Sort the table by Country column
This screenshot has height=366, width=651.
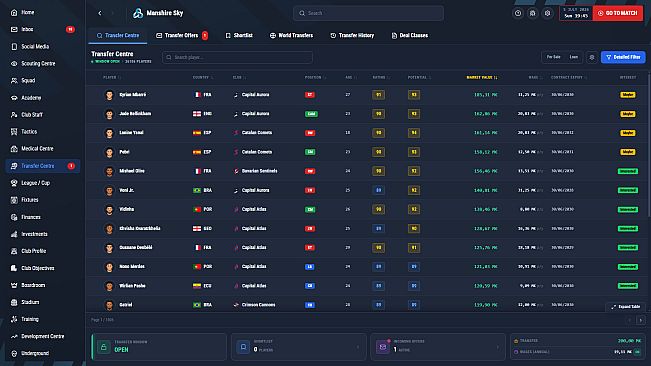(x=203, y=78)
